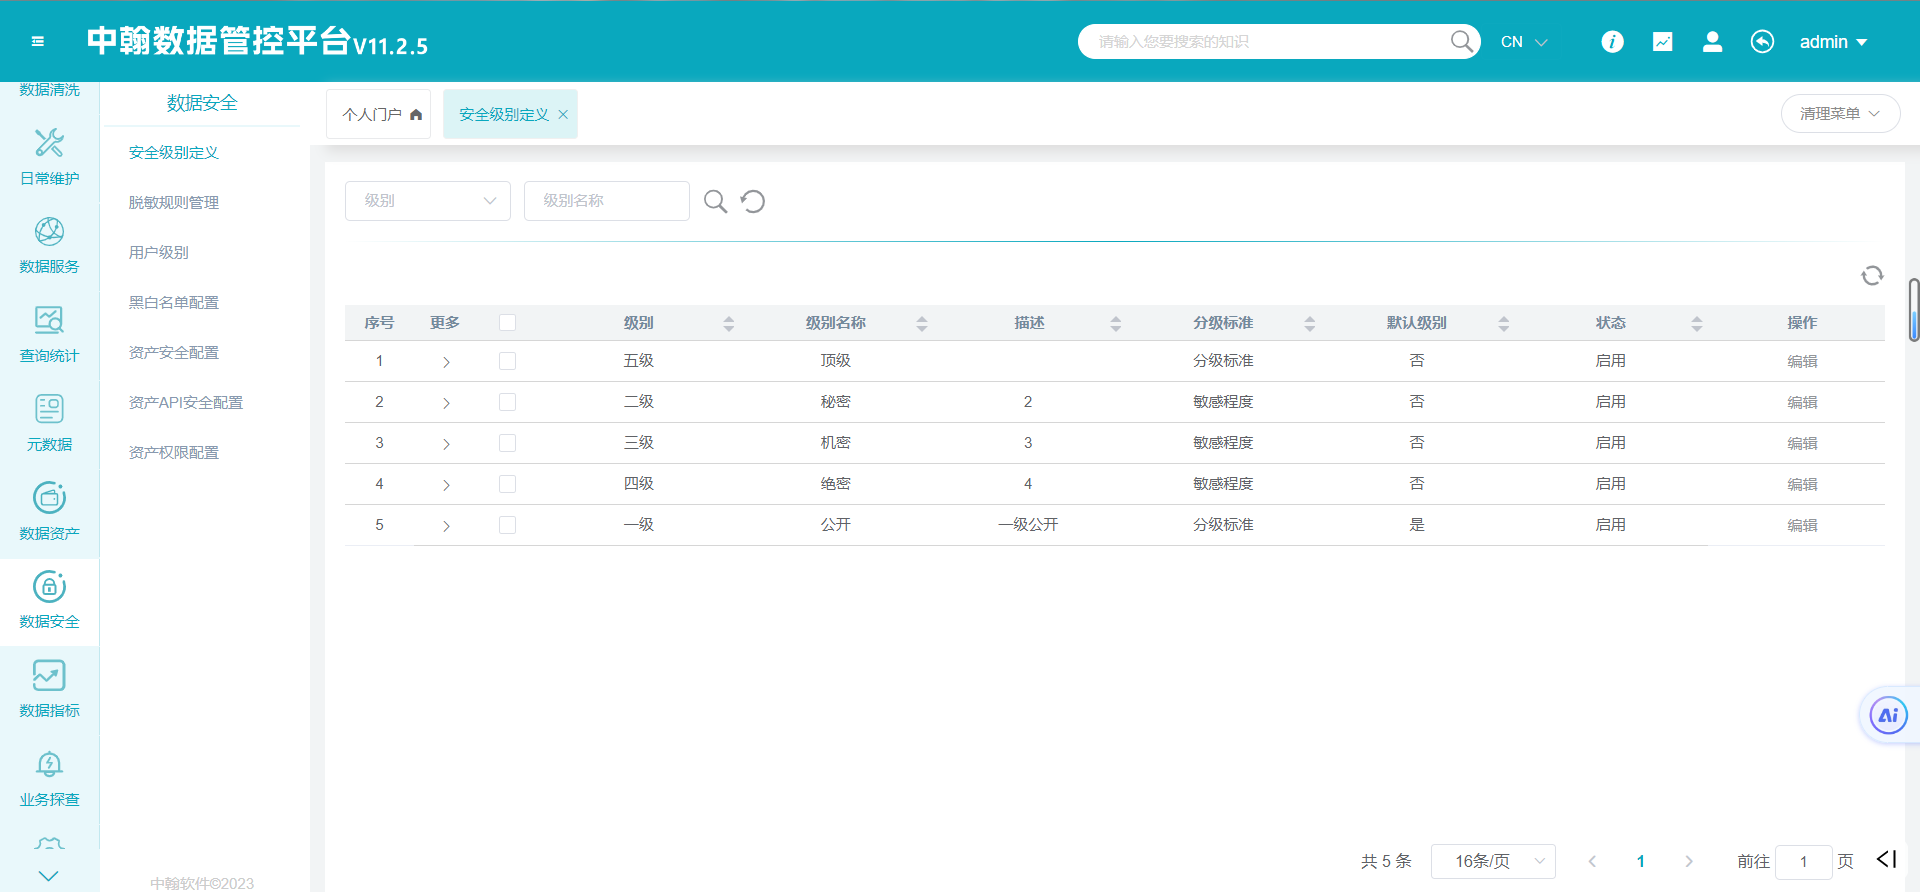Image resolution: width=1920 pixels, height=892 pixels.
Task: Open 脱敏规则管理 menu item
Action: pos(174,203)
